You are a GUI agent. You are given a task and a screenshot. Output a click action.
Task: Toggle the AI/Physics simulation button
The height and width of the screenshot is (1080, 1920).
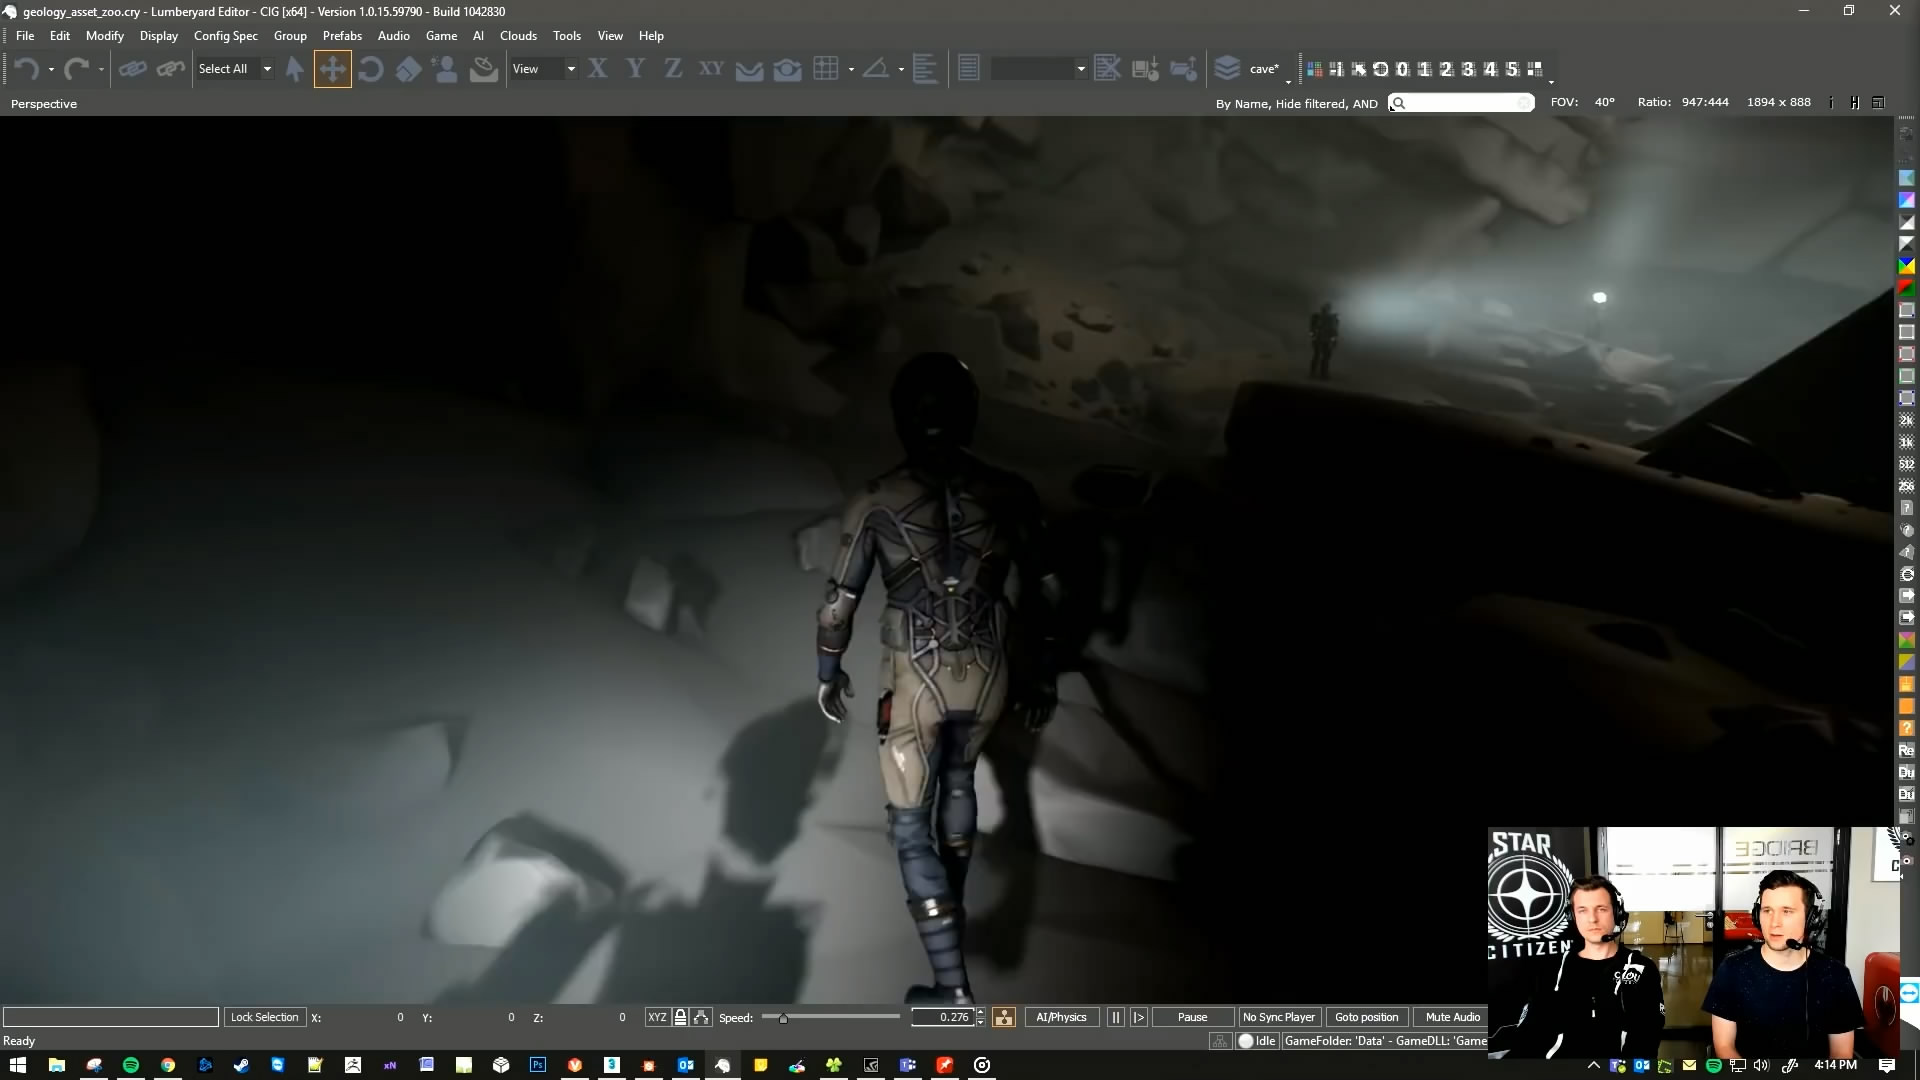click(x=1061, y=1017)
